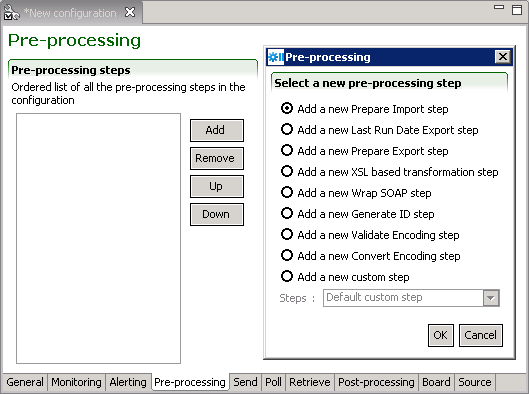Click the Remove button
The image size is (529, 394).
pyautogui.click(x=217, y=158)
